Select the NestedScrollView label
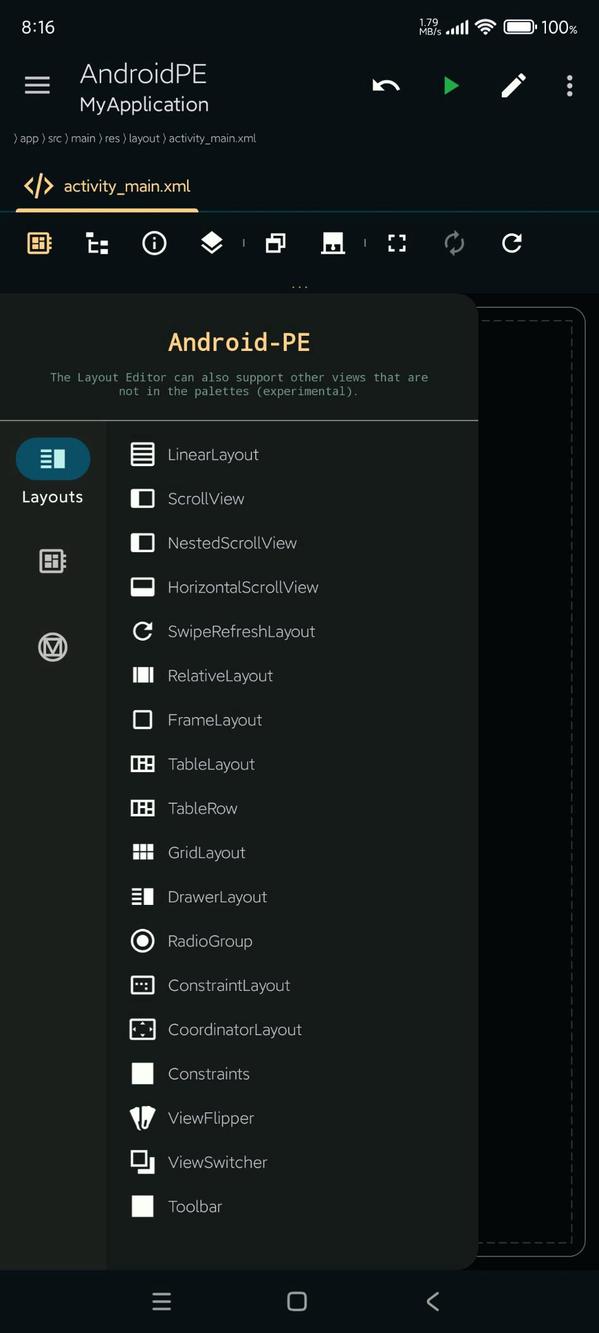This screenshot has width=599, height=1333. [232, 543]
